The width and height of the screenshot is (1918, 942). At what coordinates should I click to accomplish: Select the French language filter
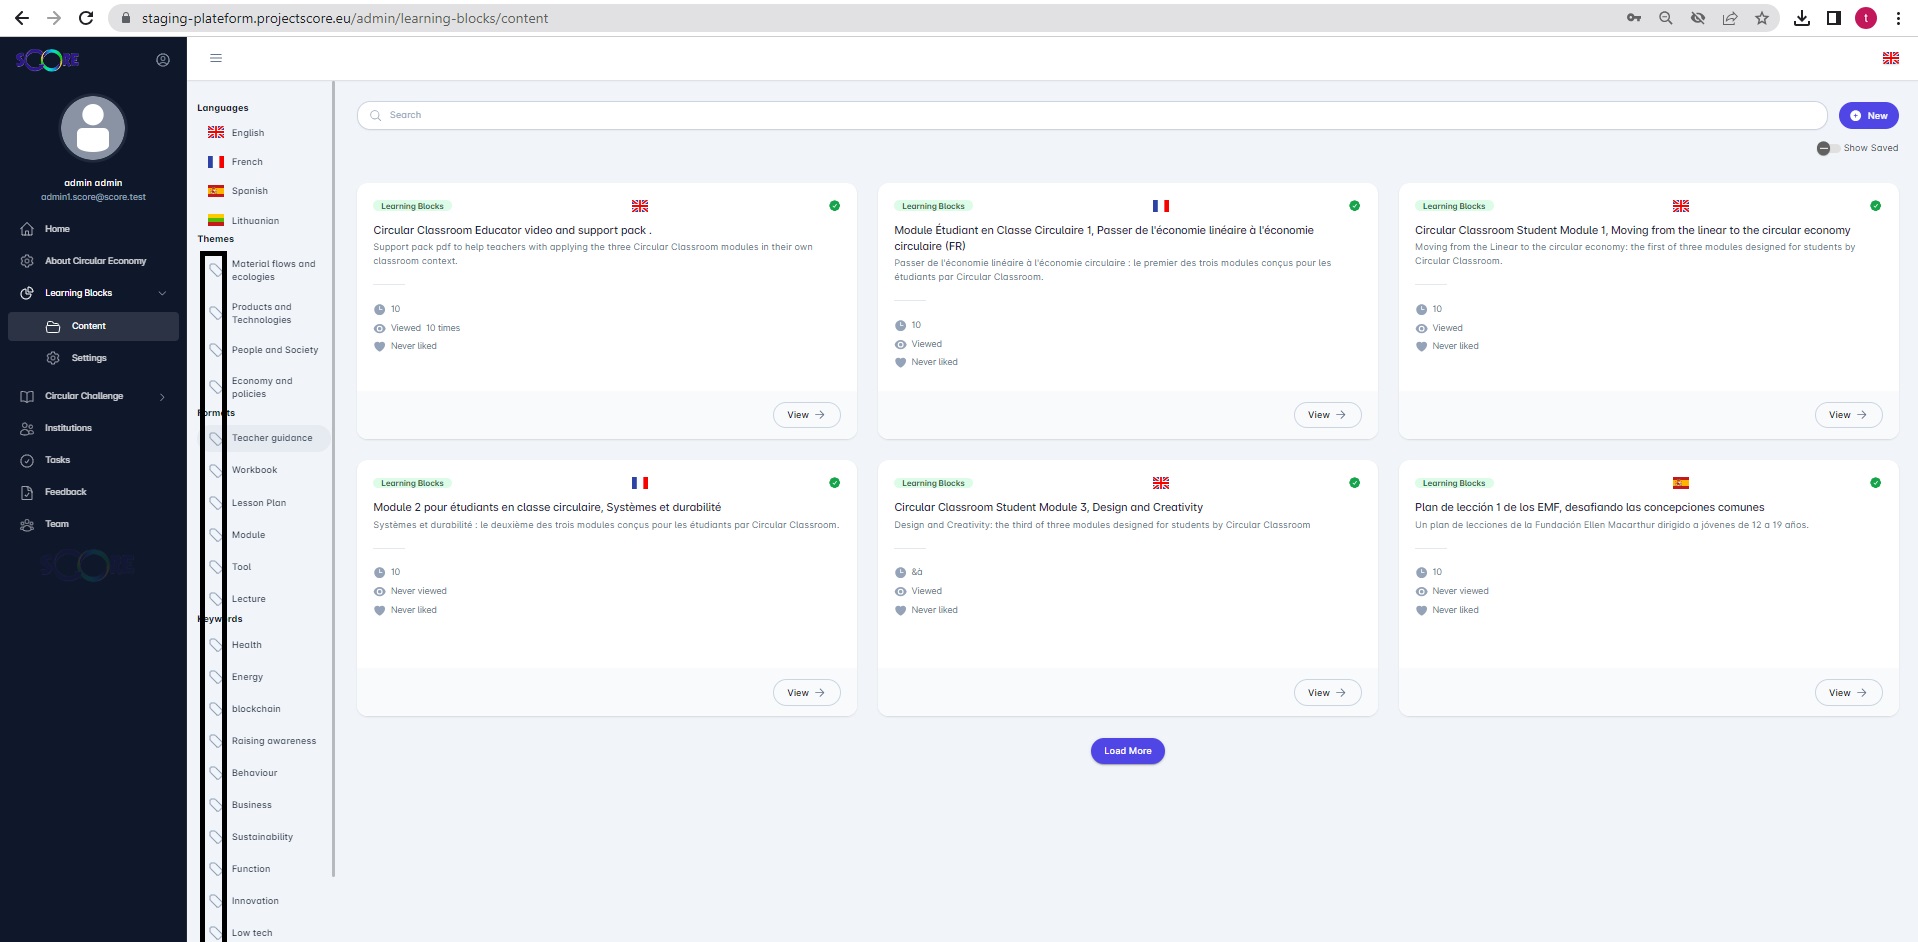point(247,162)
